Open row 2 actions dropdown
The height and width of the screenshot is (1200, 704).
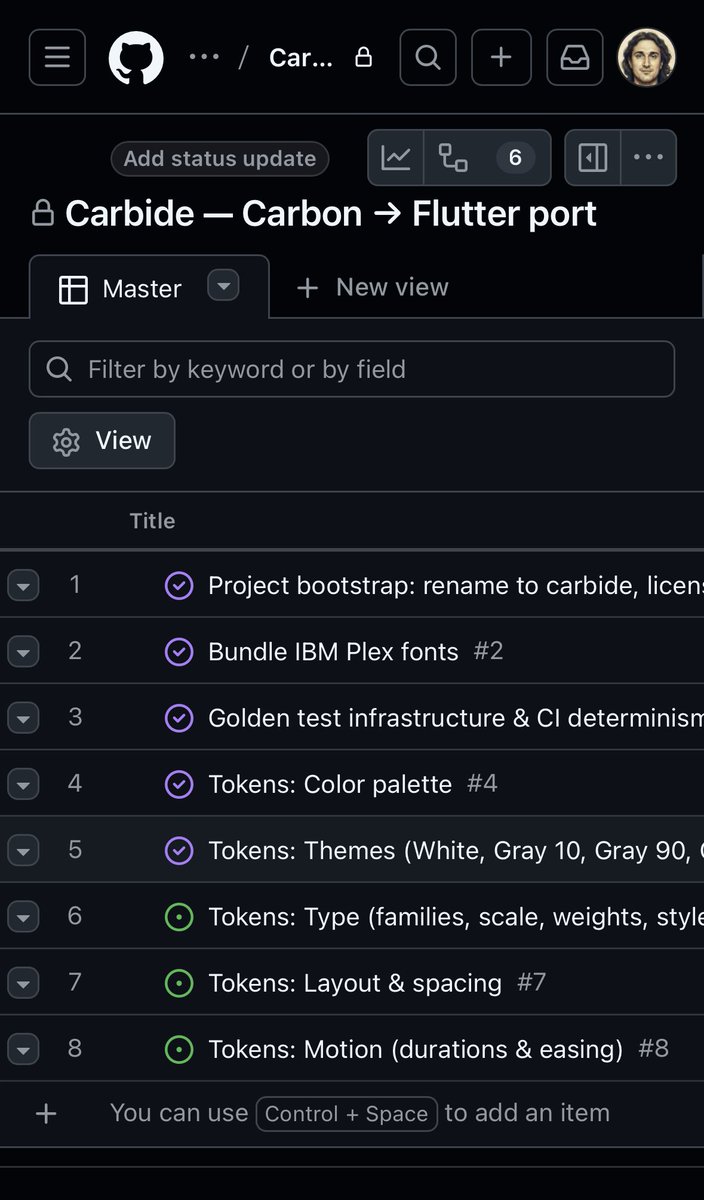(x=23, y=651)
